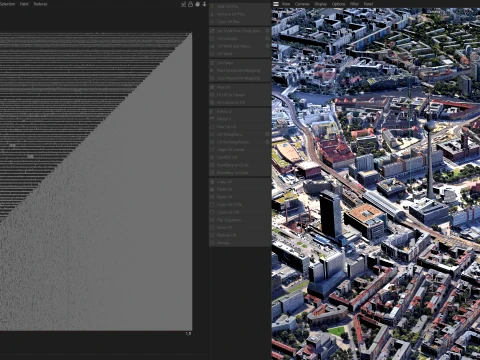Click the Cycle UV CCW icon
The image size is (480, 360).
(212, 205)
